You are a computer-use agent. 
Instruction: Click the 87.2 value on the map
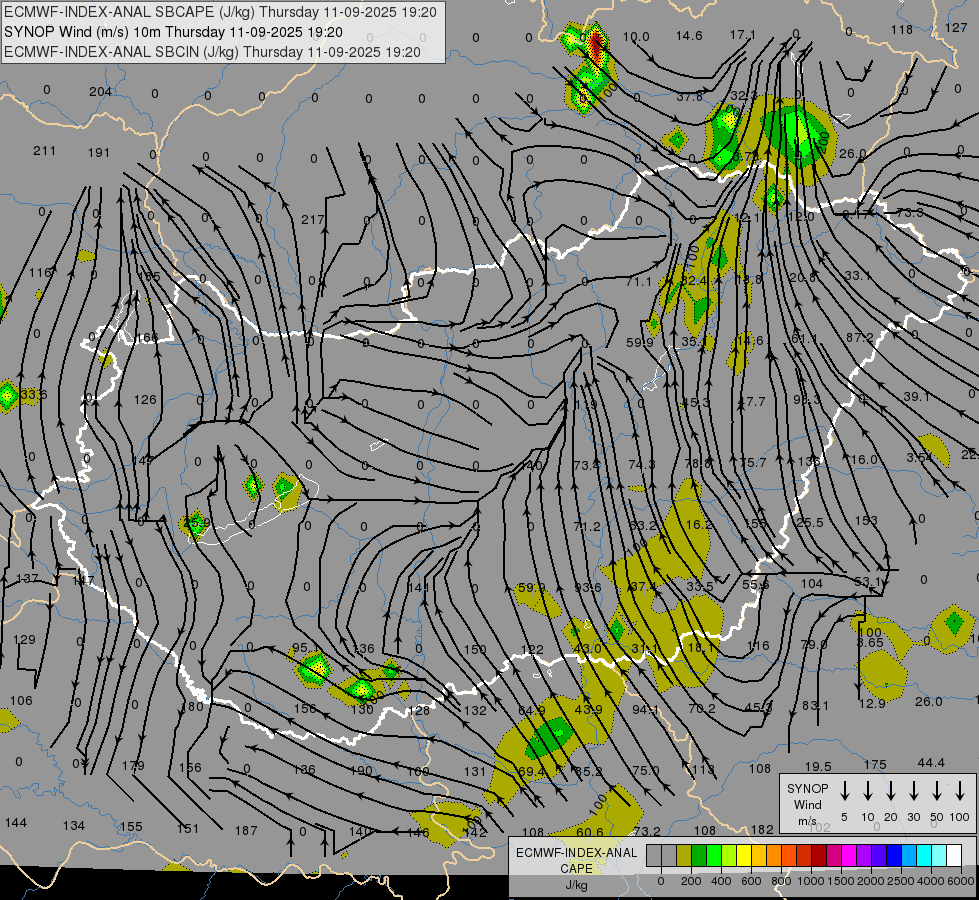pyautogui.click(x=860, y=337)
